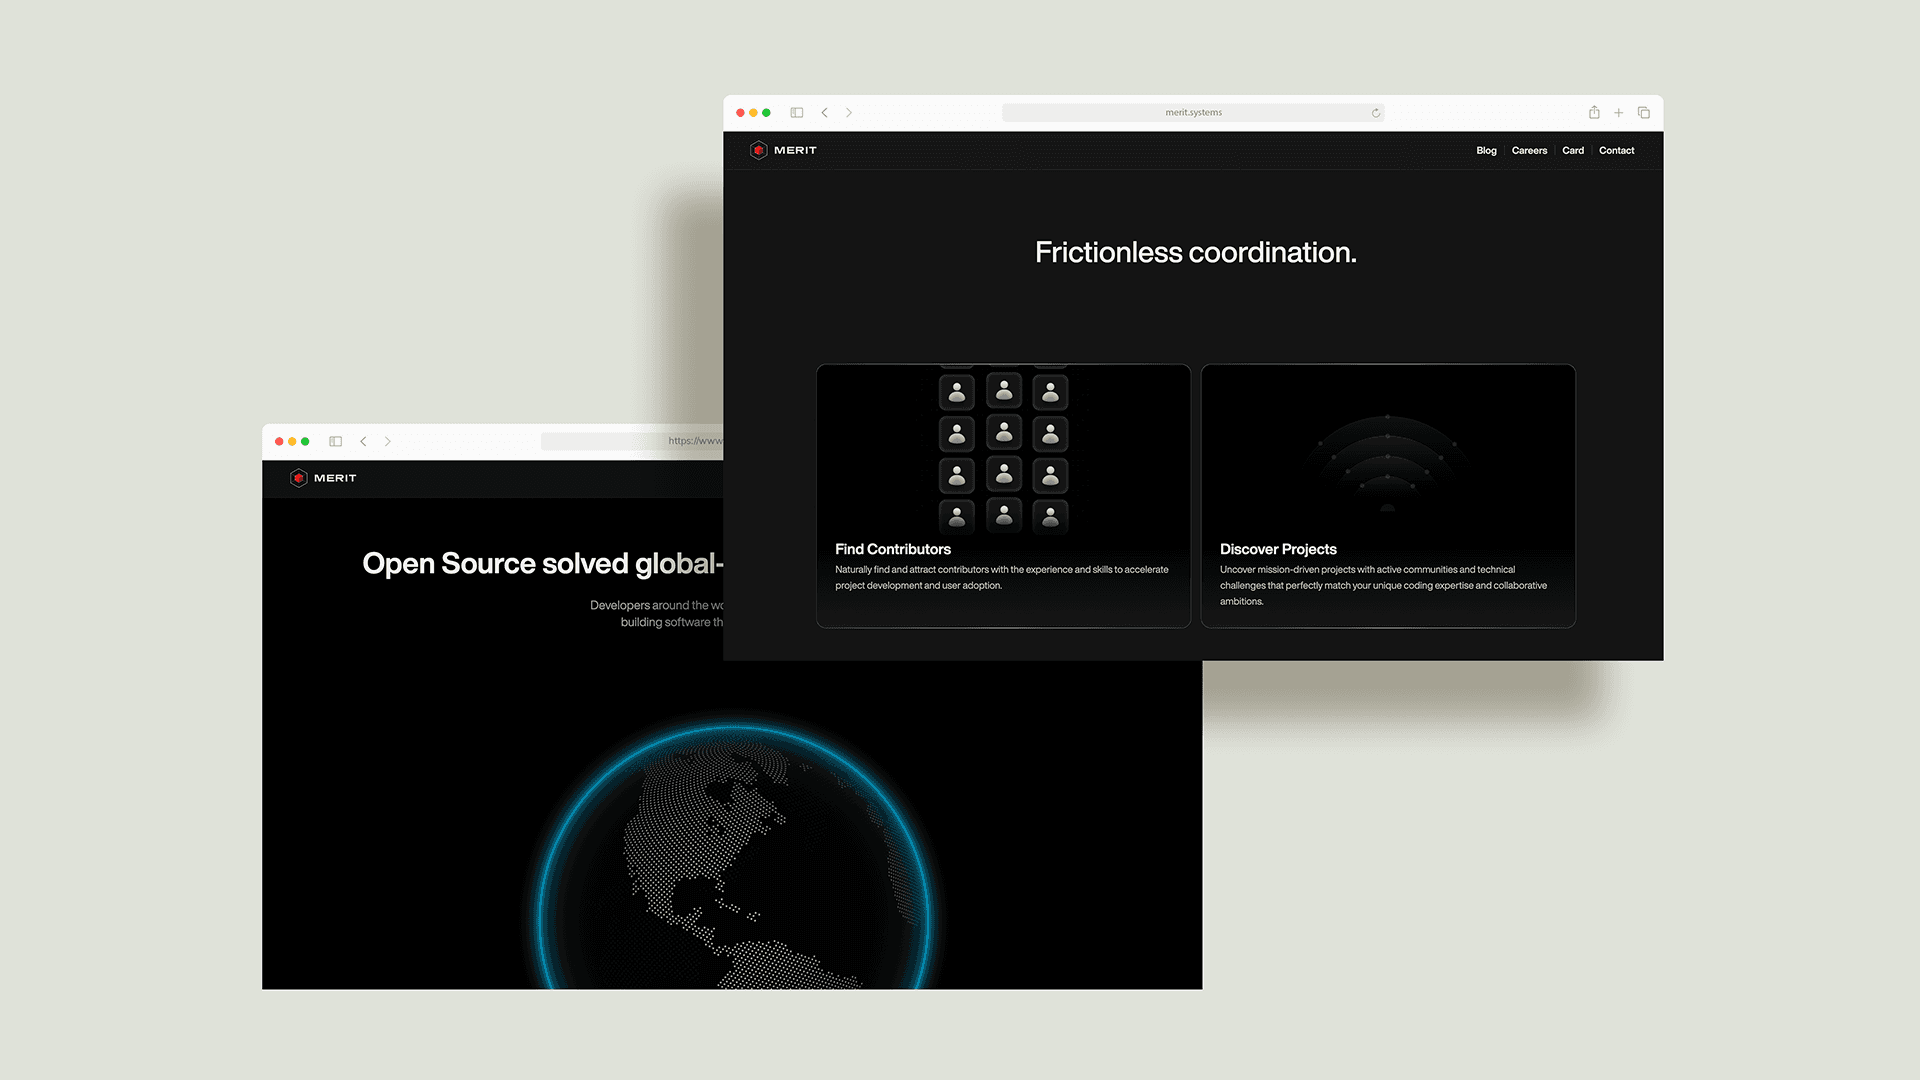Screen dimensions: 1920x1080
Task: Click the Merit hexagon logo in the navbar
Action: point(761,150)
